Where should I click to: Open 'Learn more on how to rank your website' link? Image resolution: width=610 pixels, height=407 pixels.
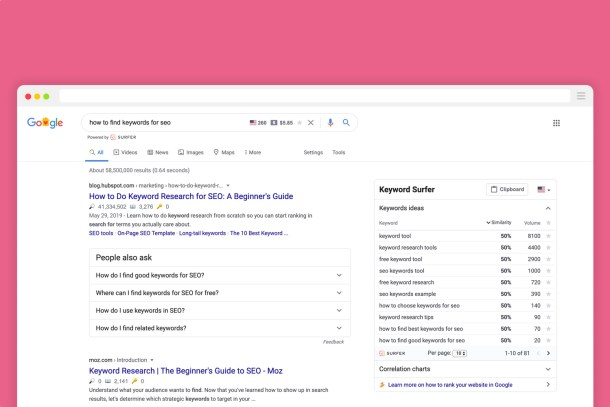[450, 385]
